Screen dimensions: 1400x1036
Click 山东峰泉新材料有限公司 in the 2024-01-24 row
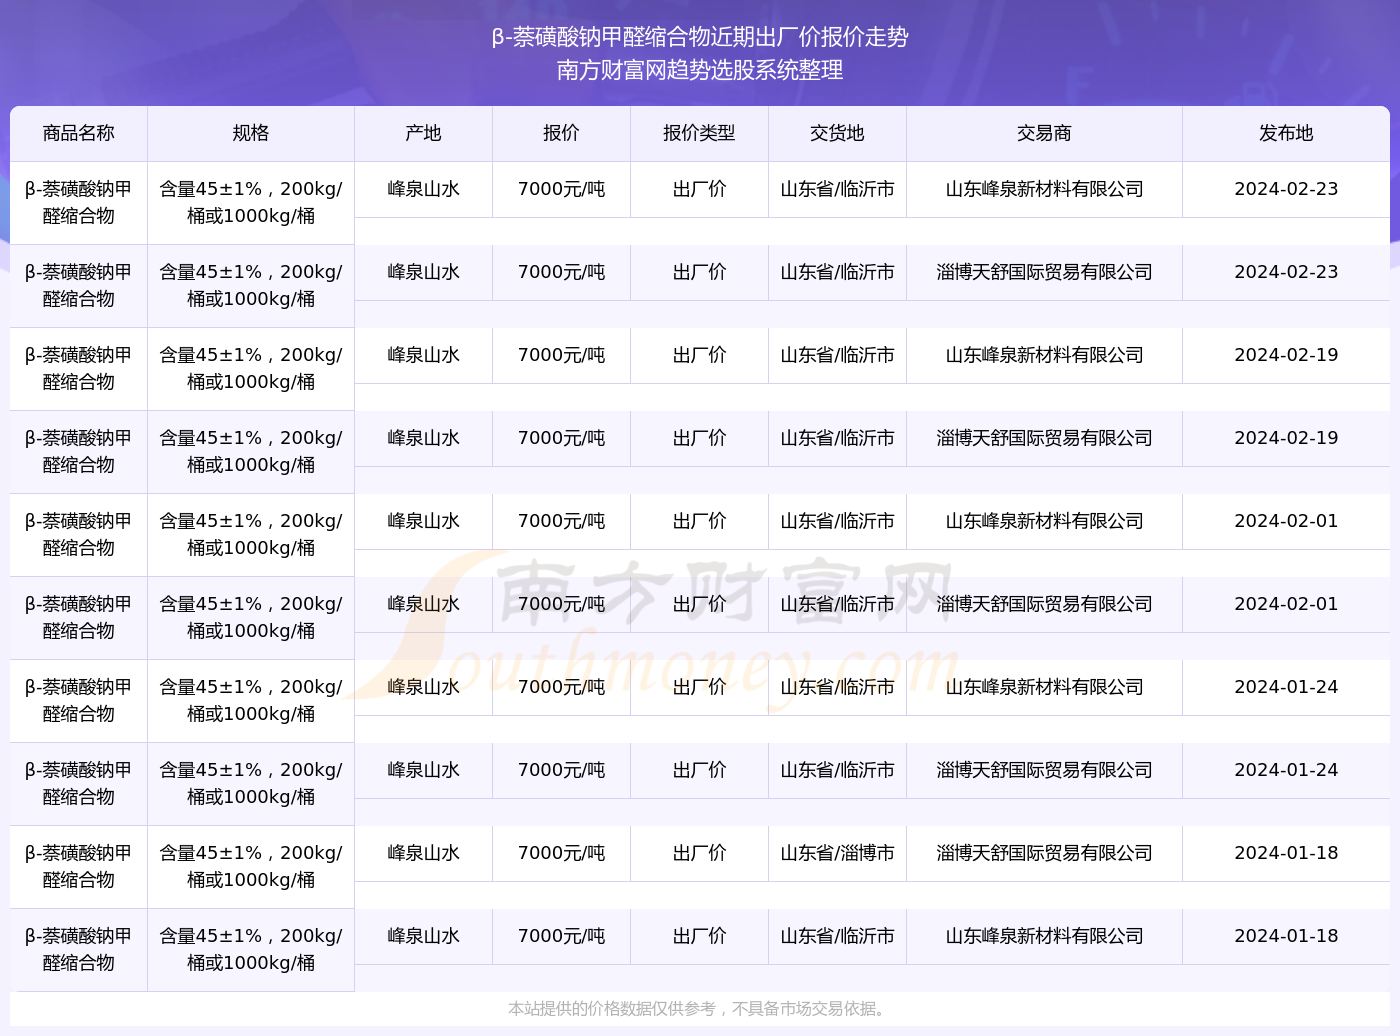(1044, 687)
